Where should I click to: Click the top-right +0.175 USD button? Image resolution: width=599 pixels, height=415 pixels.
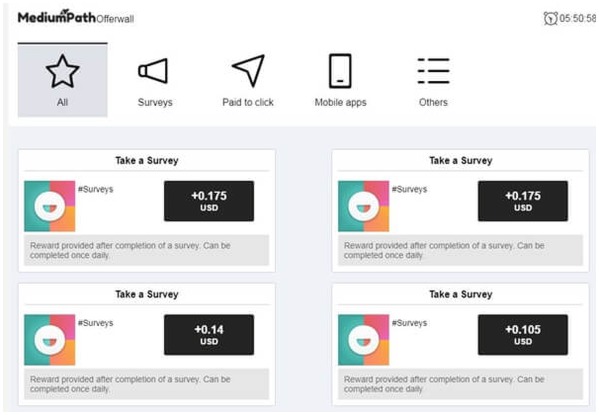coord(523,201)
